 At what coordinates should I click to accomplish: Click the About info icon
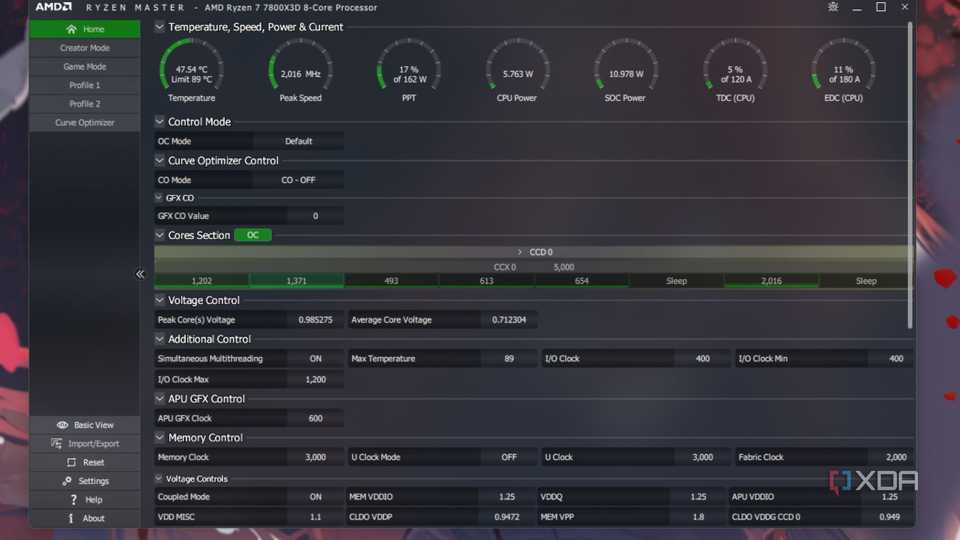click(x=71, y=518)
